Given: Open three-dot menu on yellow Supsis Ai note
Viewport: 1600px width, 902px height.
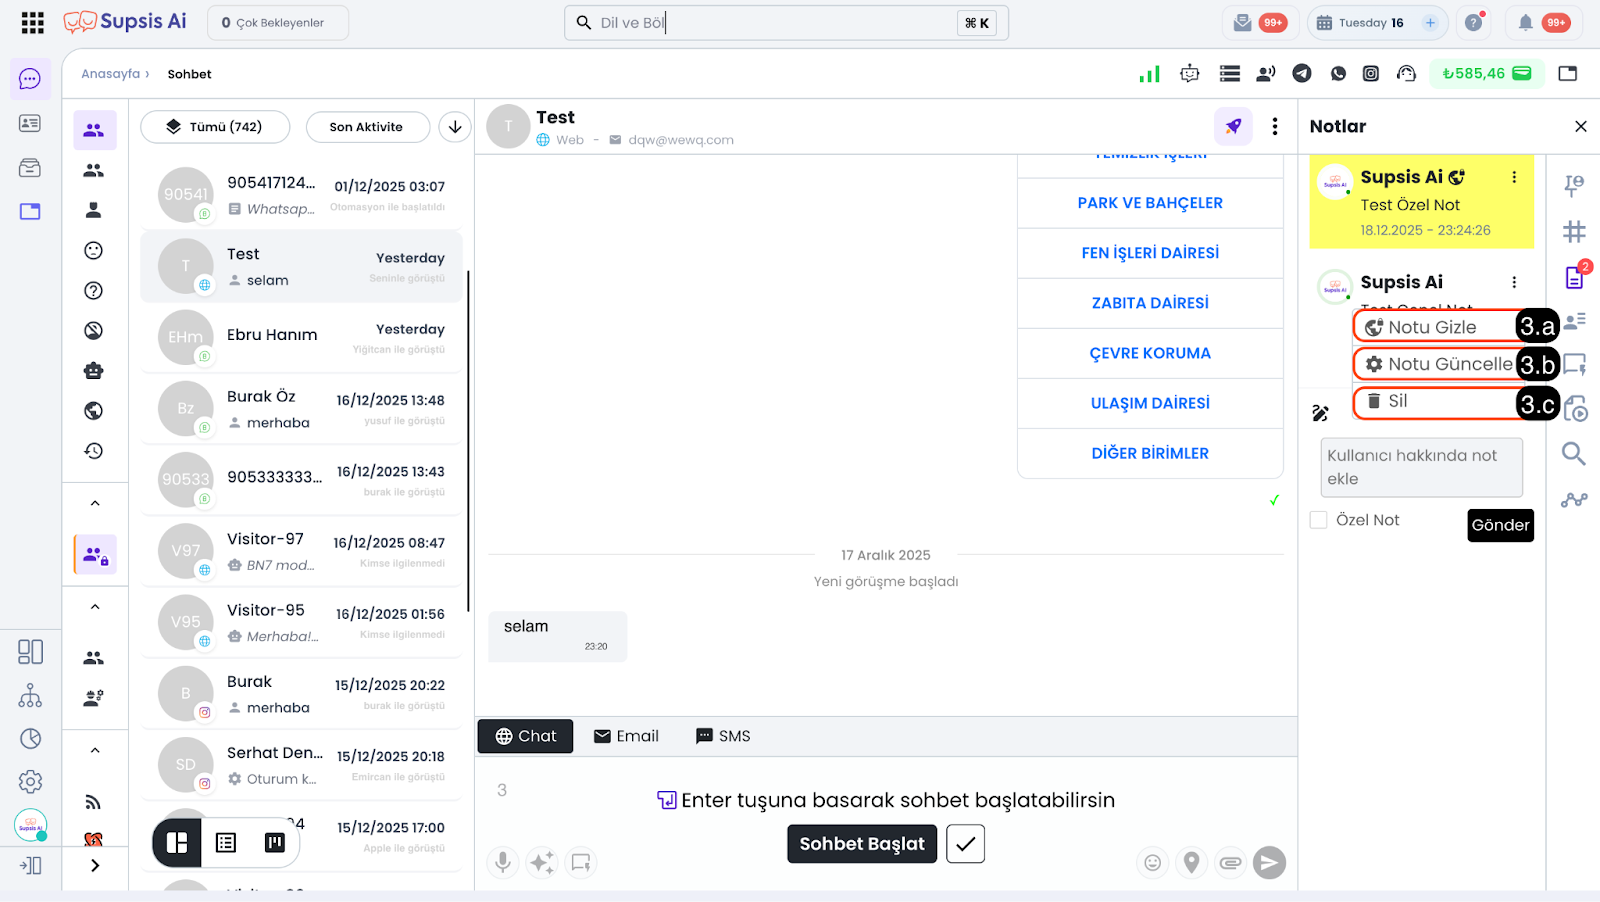Looking at the screenshot, I should [1514, 177].
